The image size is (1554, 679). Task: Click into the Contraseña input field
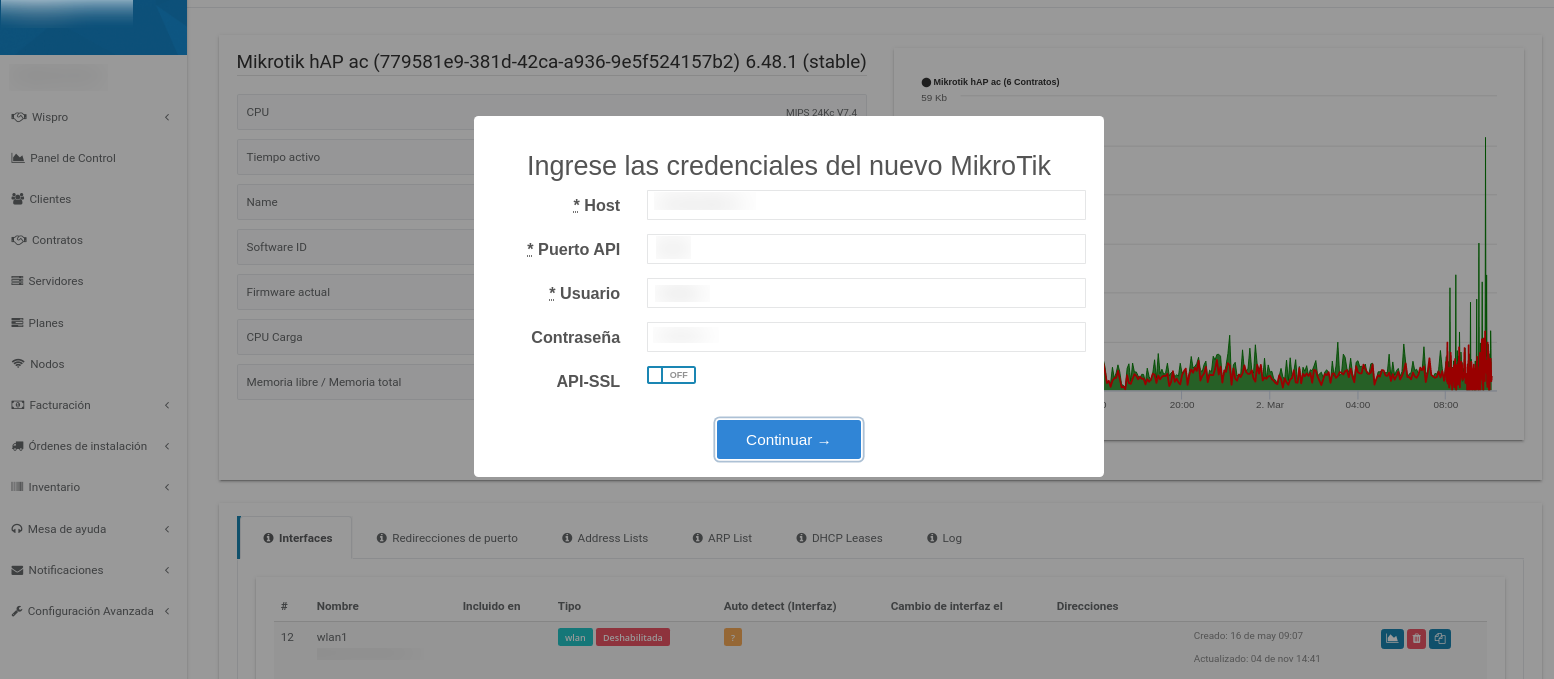click(866, 337)
